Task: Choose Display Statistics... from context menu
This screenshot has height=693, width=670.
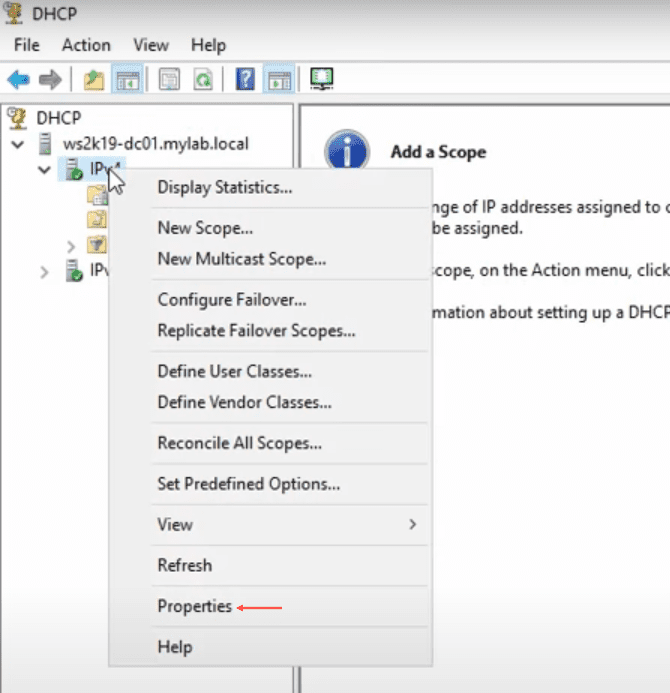Action: click(225, 187)
